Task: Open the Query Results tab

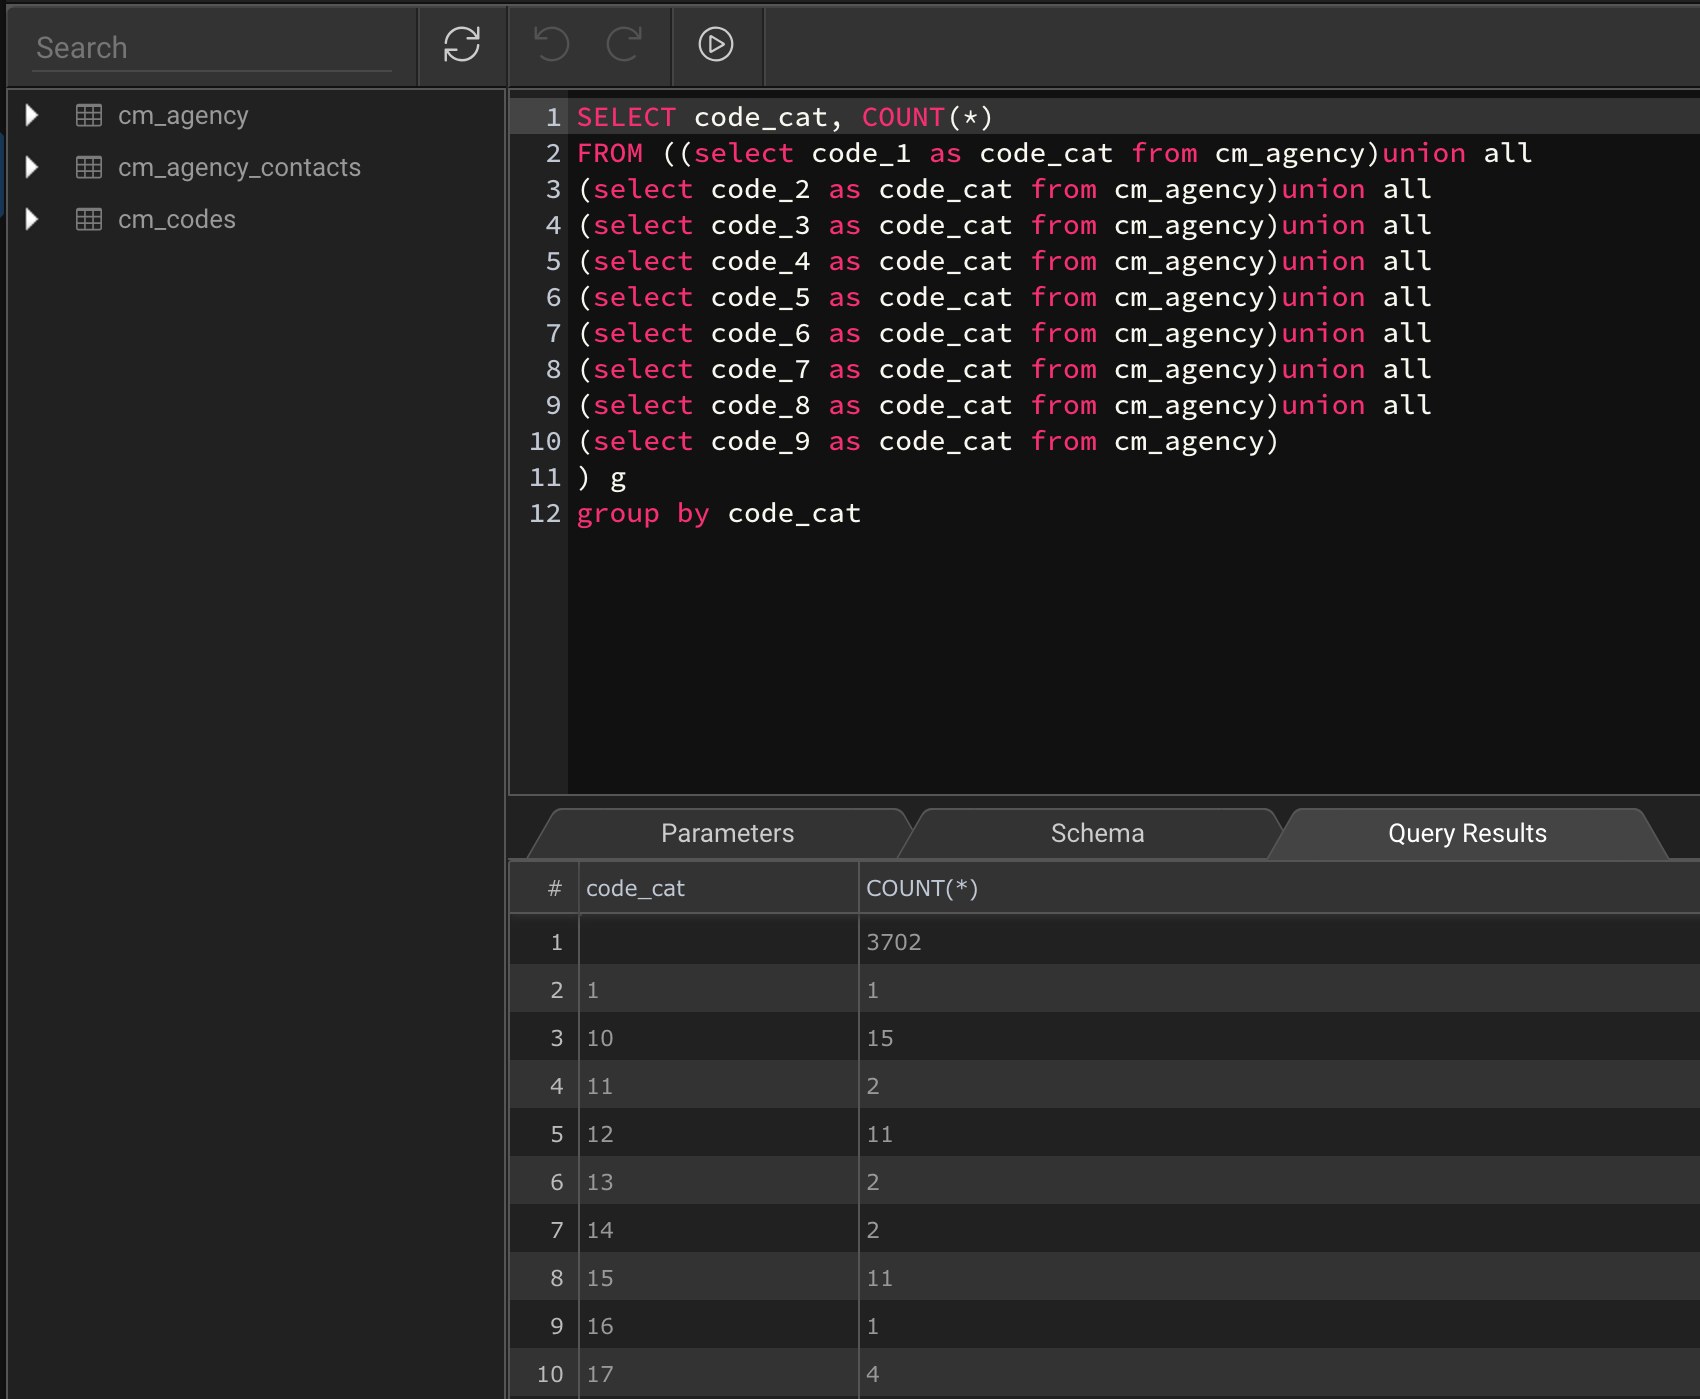Action: coord(1466,833)
